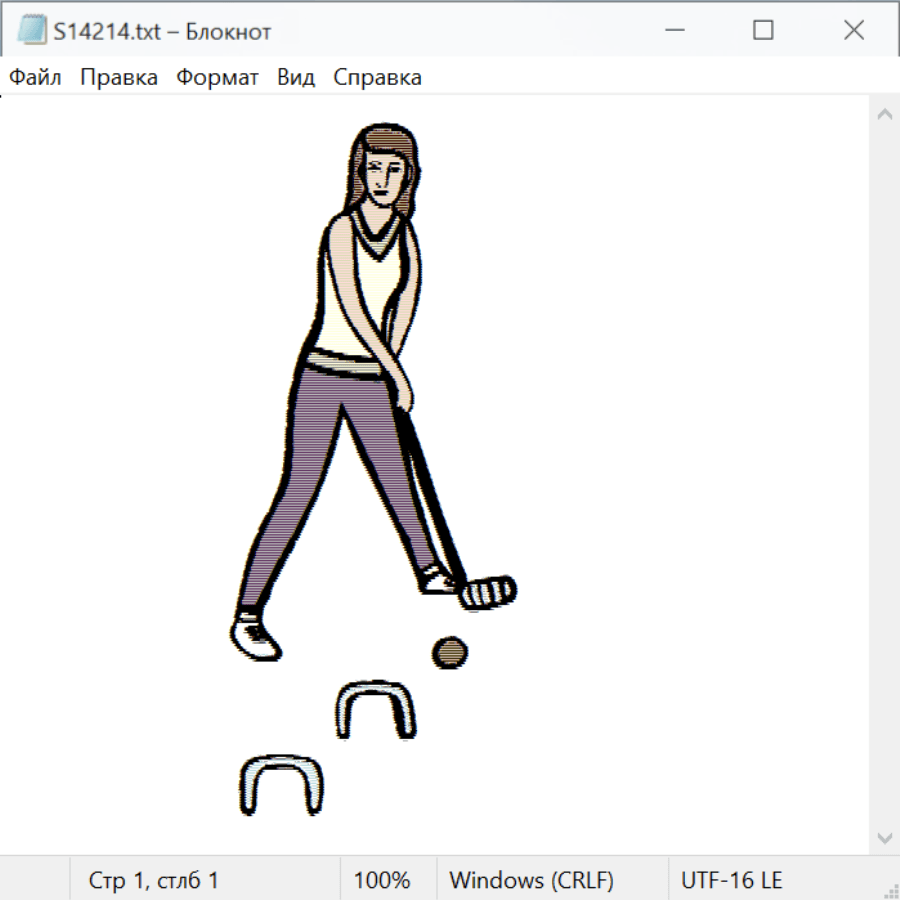The image size is (900, 900).
Task: Open the Справка menu
Action: coord(377,78)
